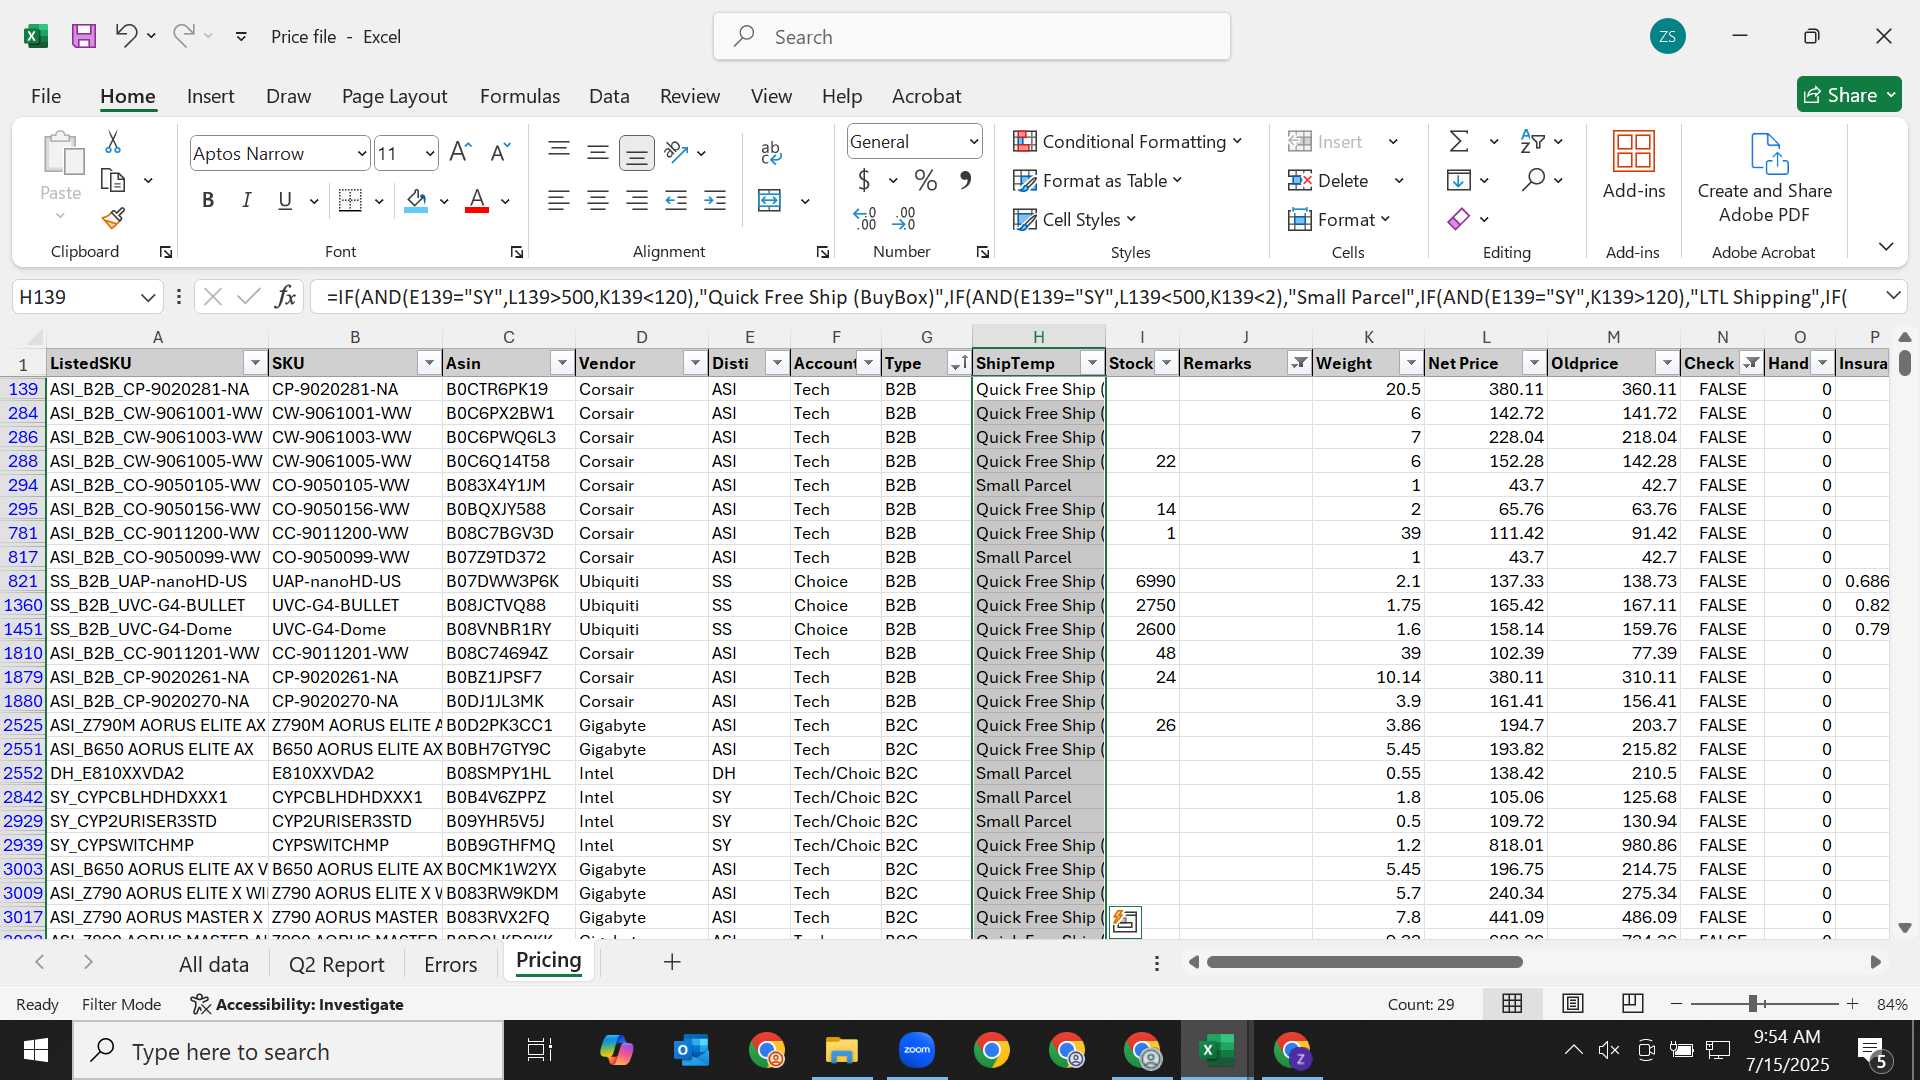
Task: Expand the formula bar chevron
Action: pyautogui.click(x=1893, y=296)
